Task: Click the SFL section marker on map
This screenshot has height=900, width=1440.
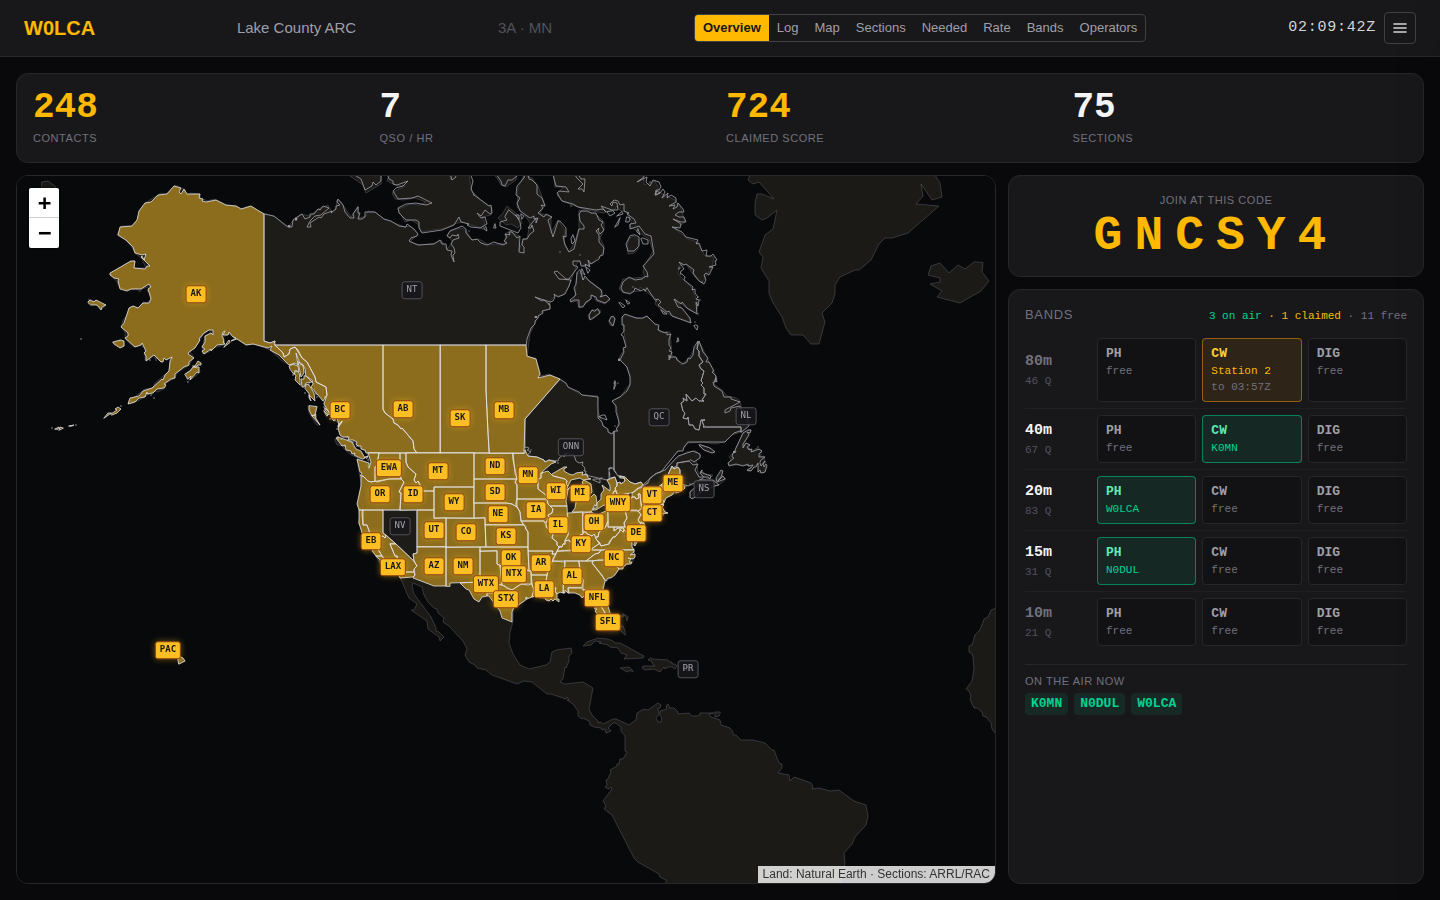Action: [608, 622]
